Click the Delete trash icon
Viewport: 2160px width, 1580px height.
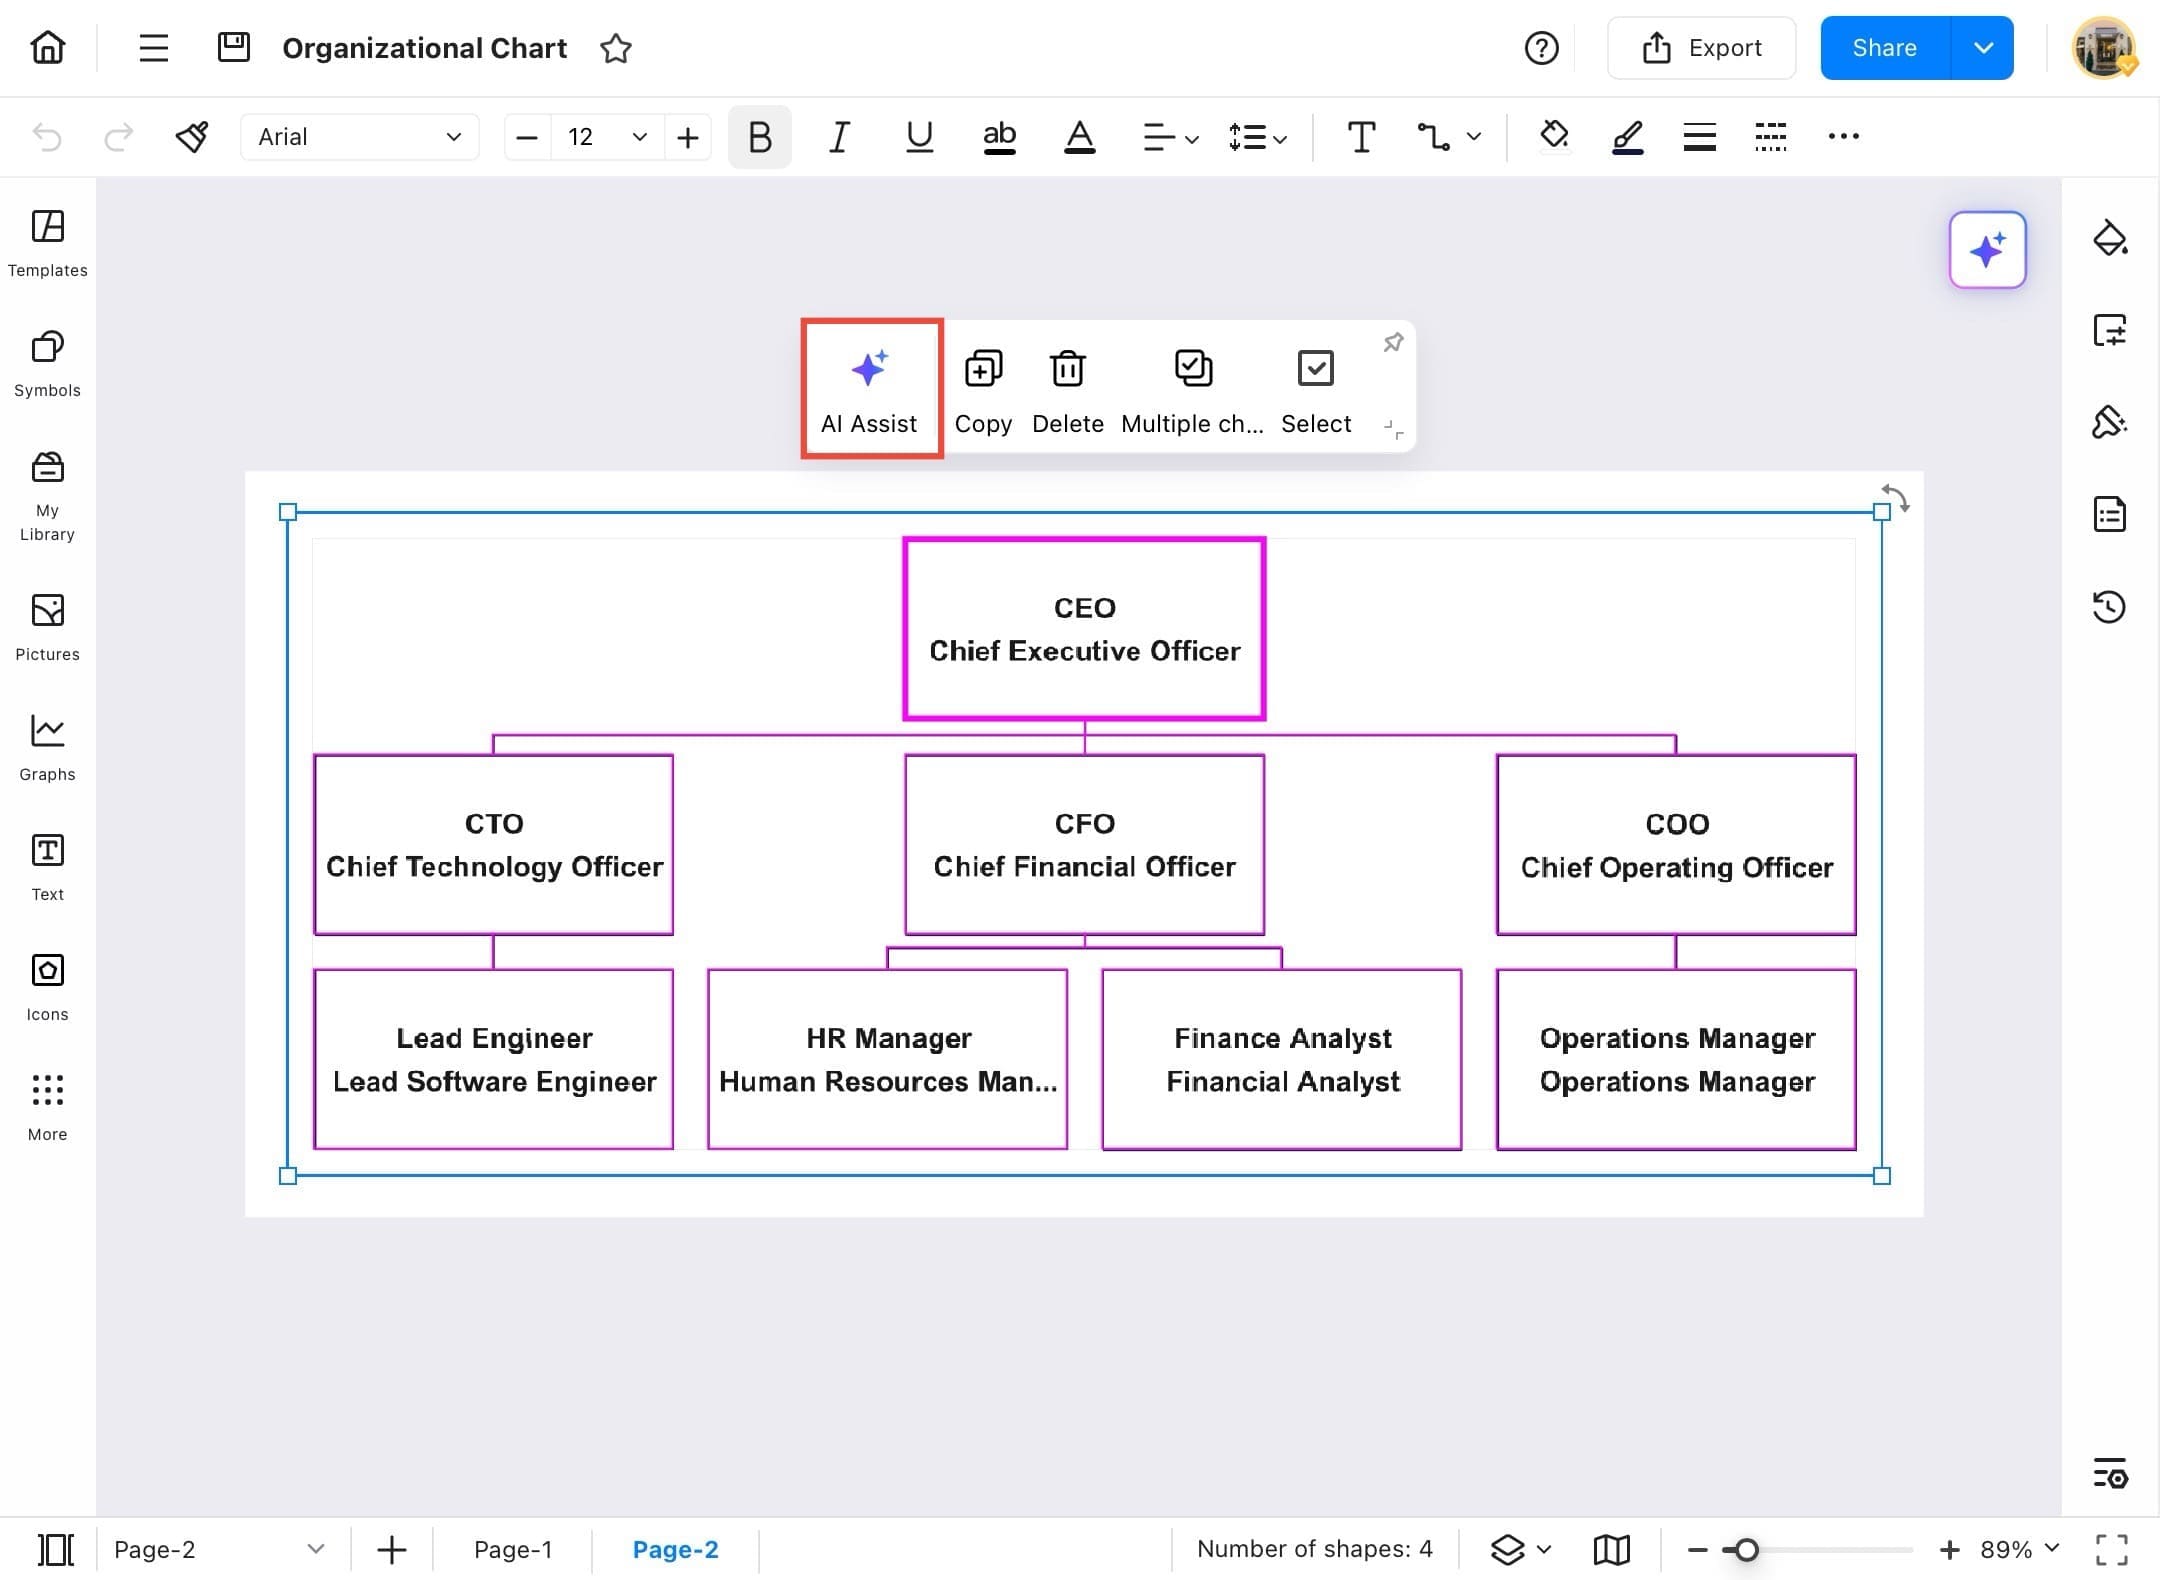pos(1067,369)
